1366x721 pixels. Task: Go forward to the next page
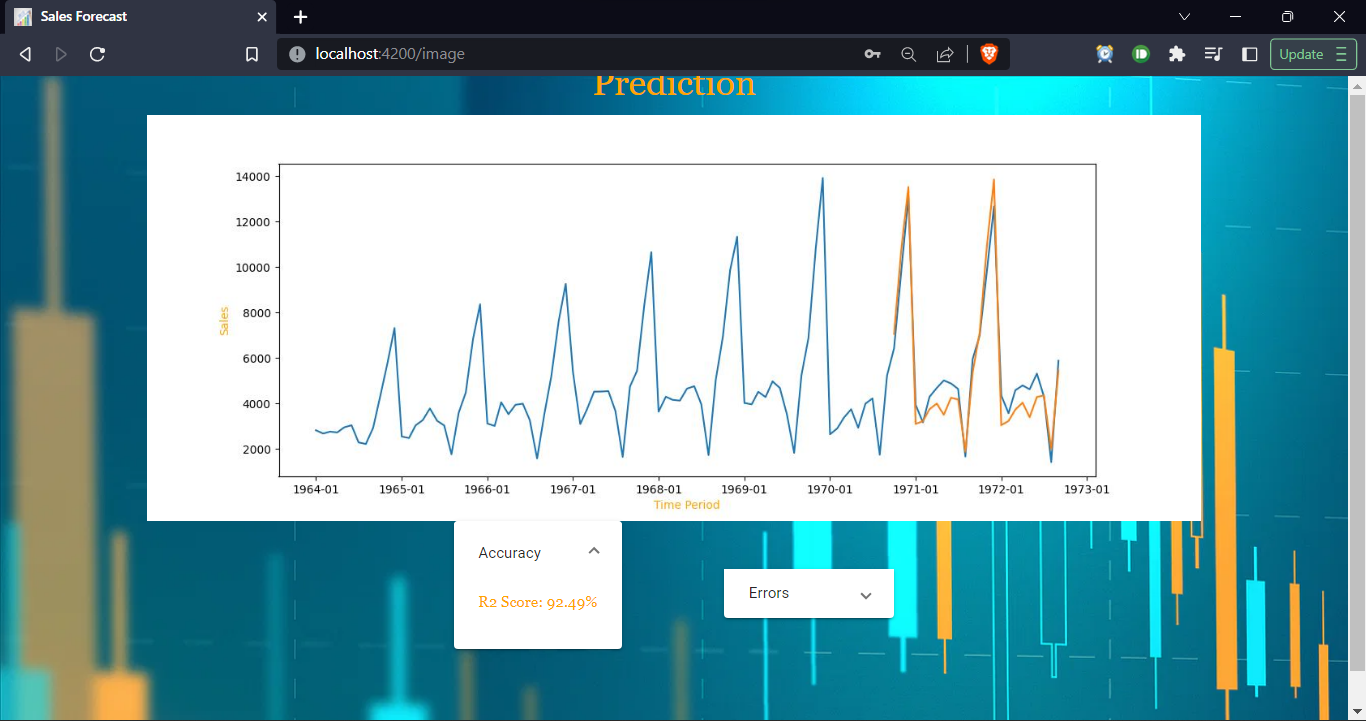(61, 54)
